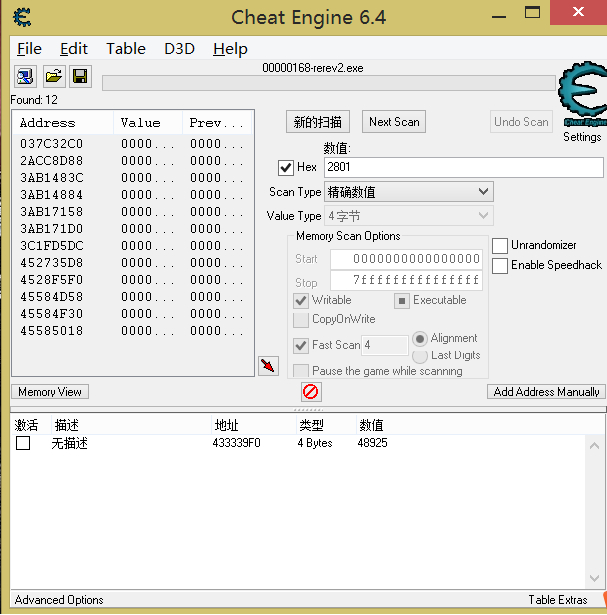
Task: Click value 48925 in address table
Action: point(372,443)
